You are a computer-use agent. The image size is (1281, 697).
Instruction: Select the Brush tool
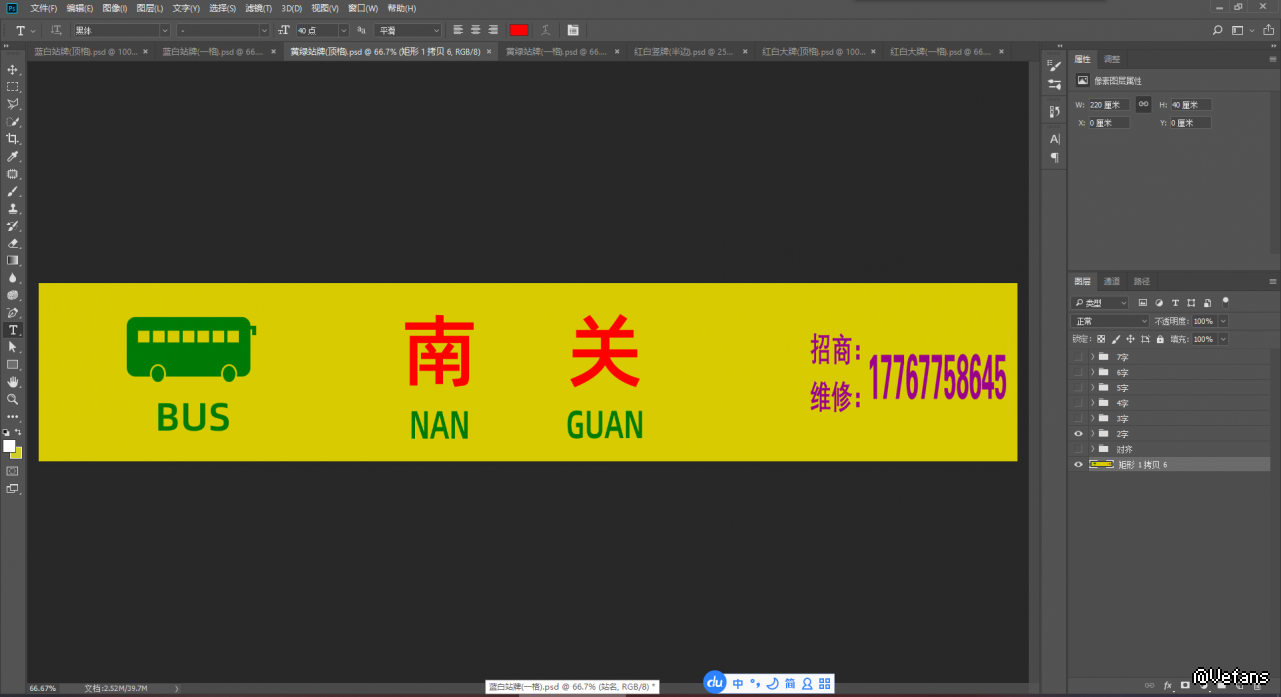[13, 191]
